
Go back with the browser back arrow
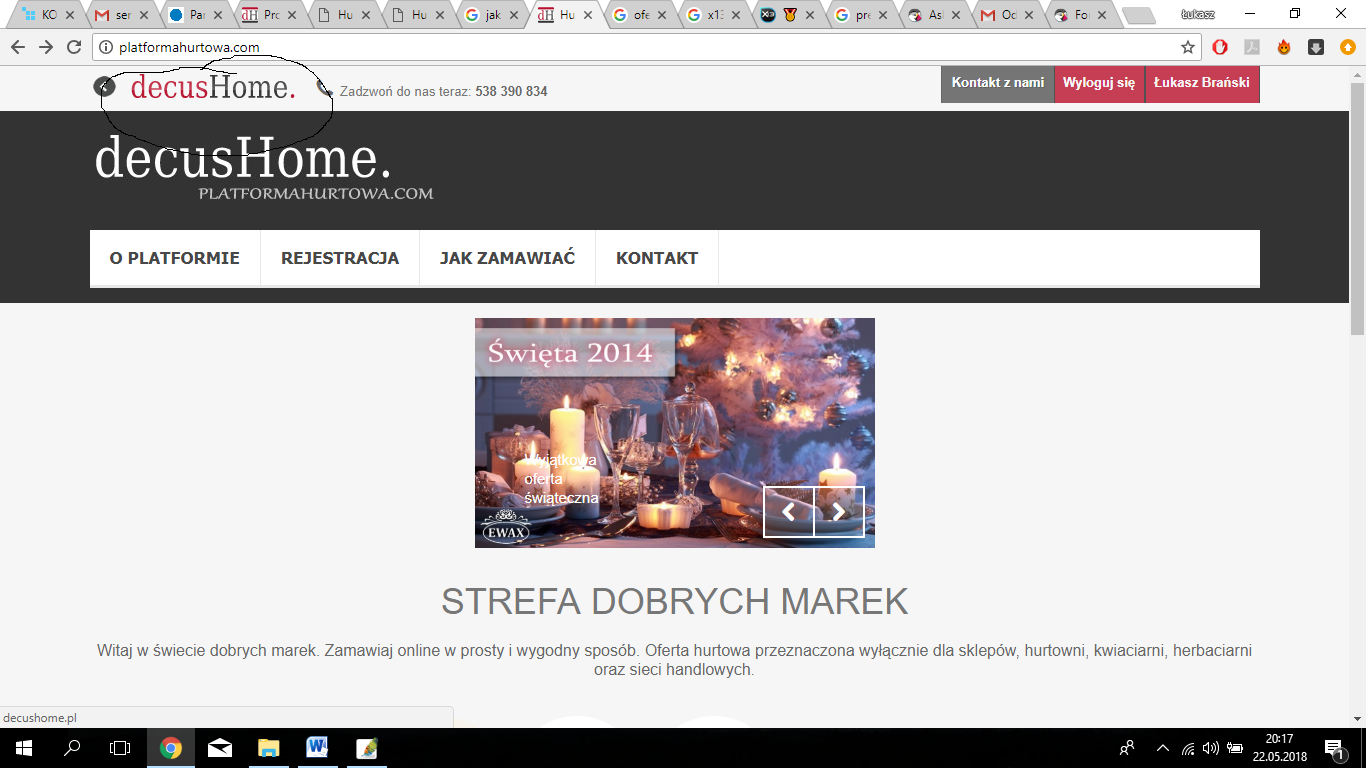point(18,47)
